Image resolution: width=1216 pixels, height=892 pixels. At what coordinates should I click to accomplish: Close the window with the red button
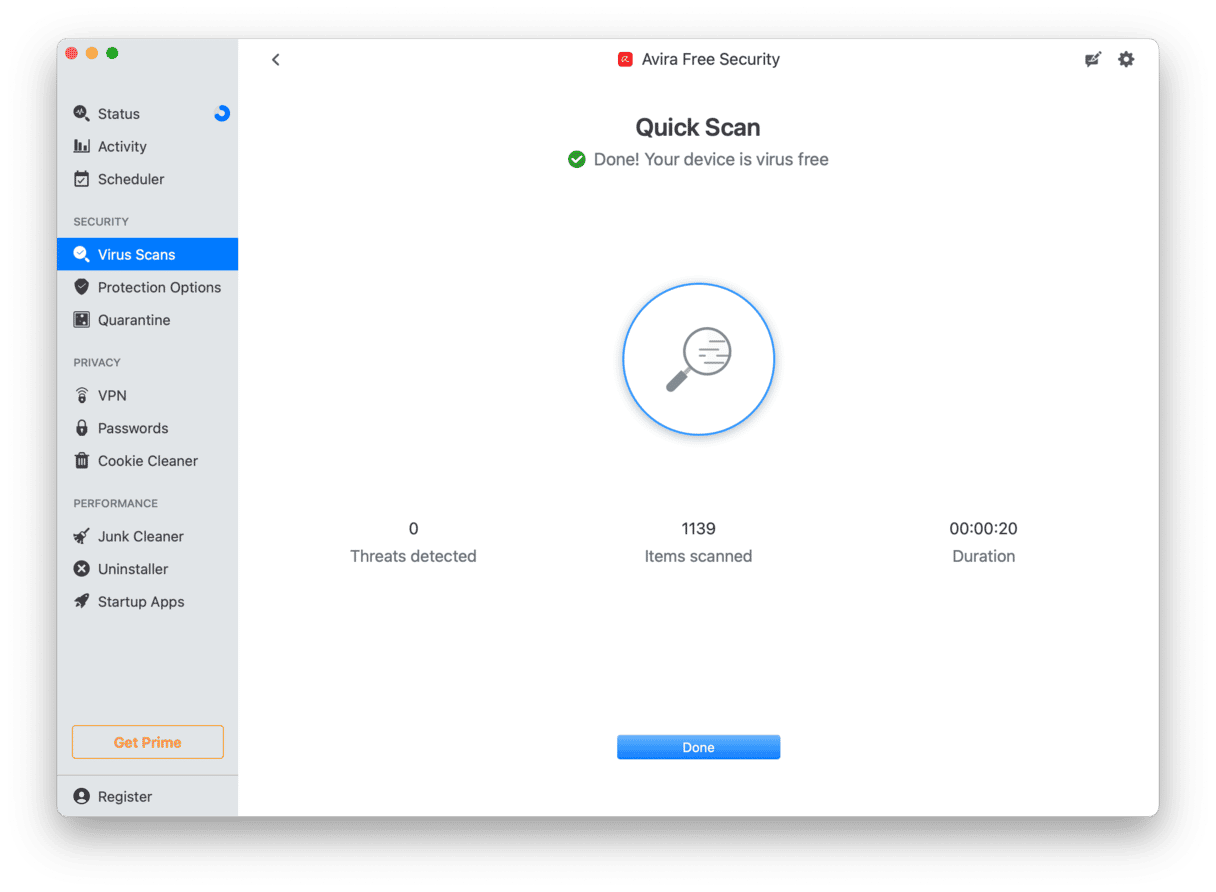tap(72, 53)
